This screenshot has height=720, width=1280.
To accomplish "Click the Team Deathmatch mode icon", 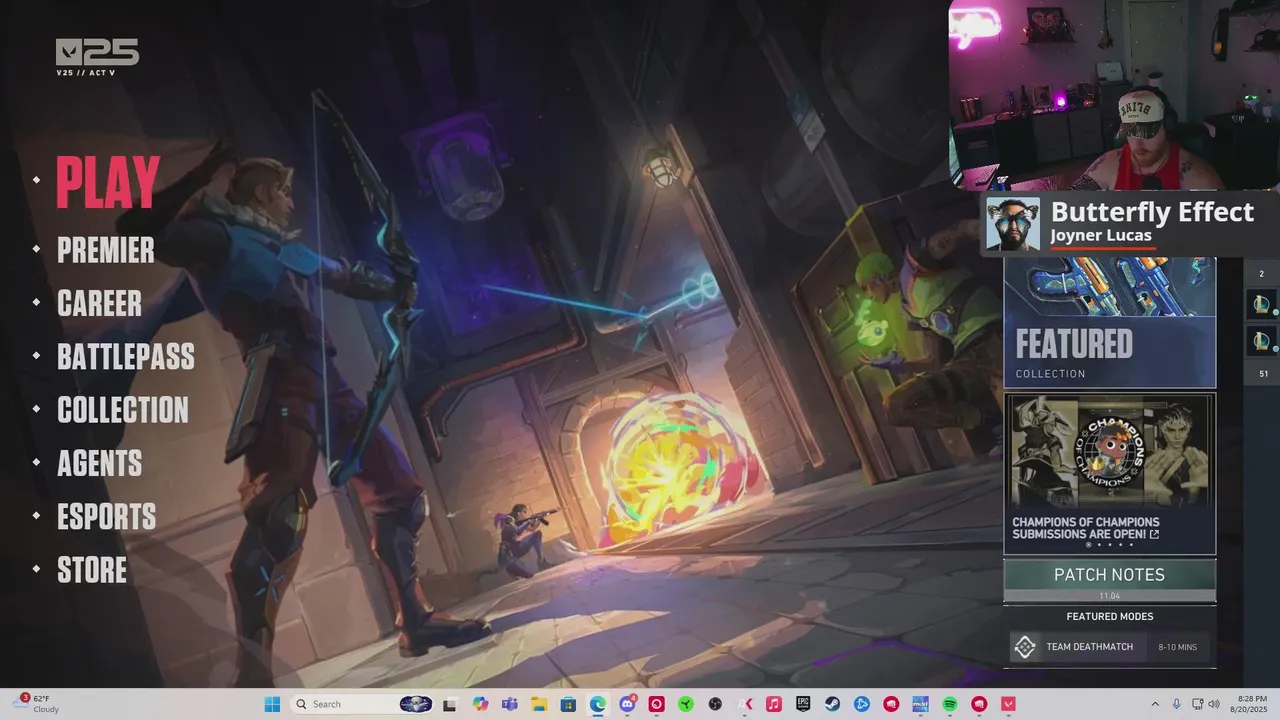I will coord(1025,647).
